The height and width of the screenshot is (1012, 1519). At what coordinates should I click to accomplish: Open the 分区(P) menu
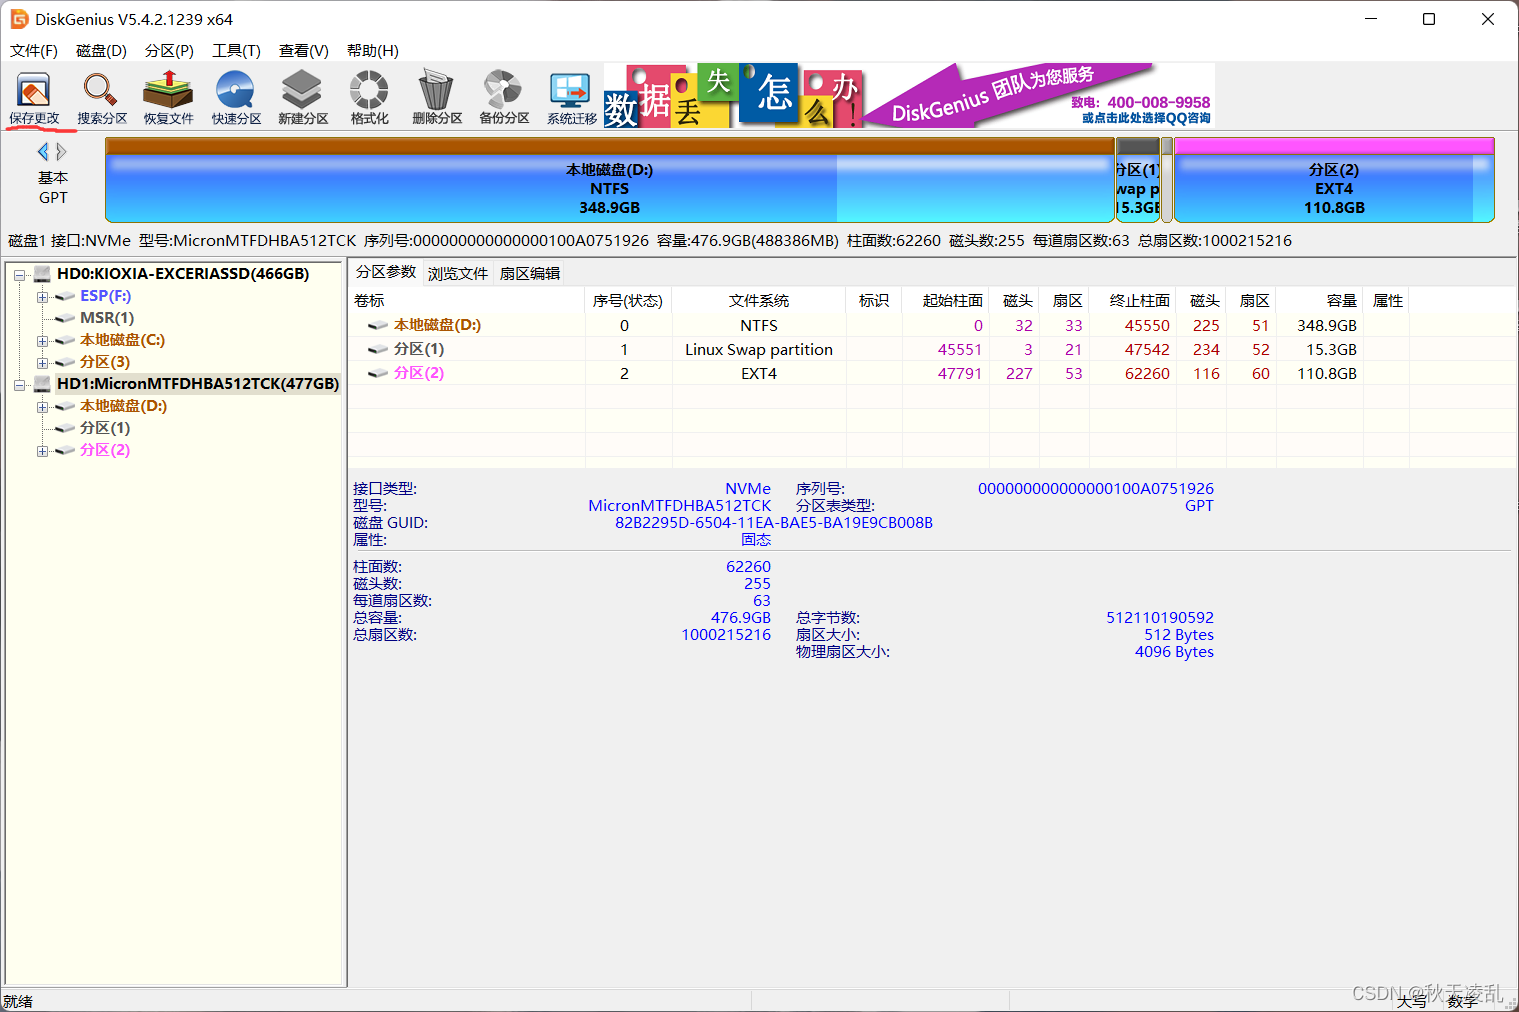click(169, 51)
